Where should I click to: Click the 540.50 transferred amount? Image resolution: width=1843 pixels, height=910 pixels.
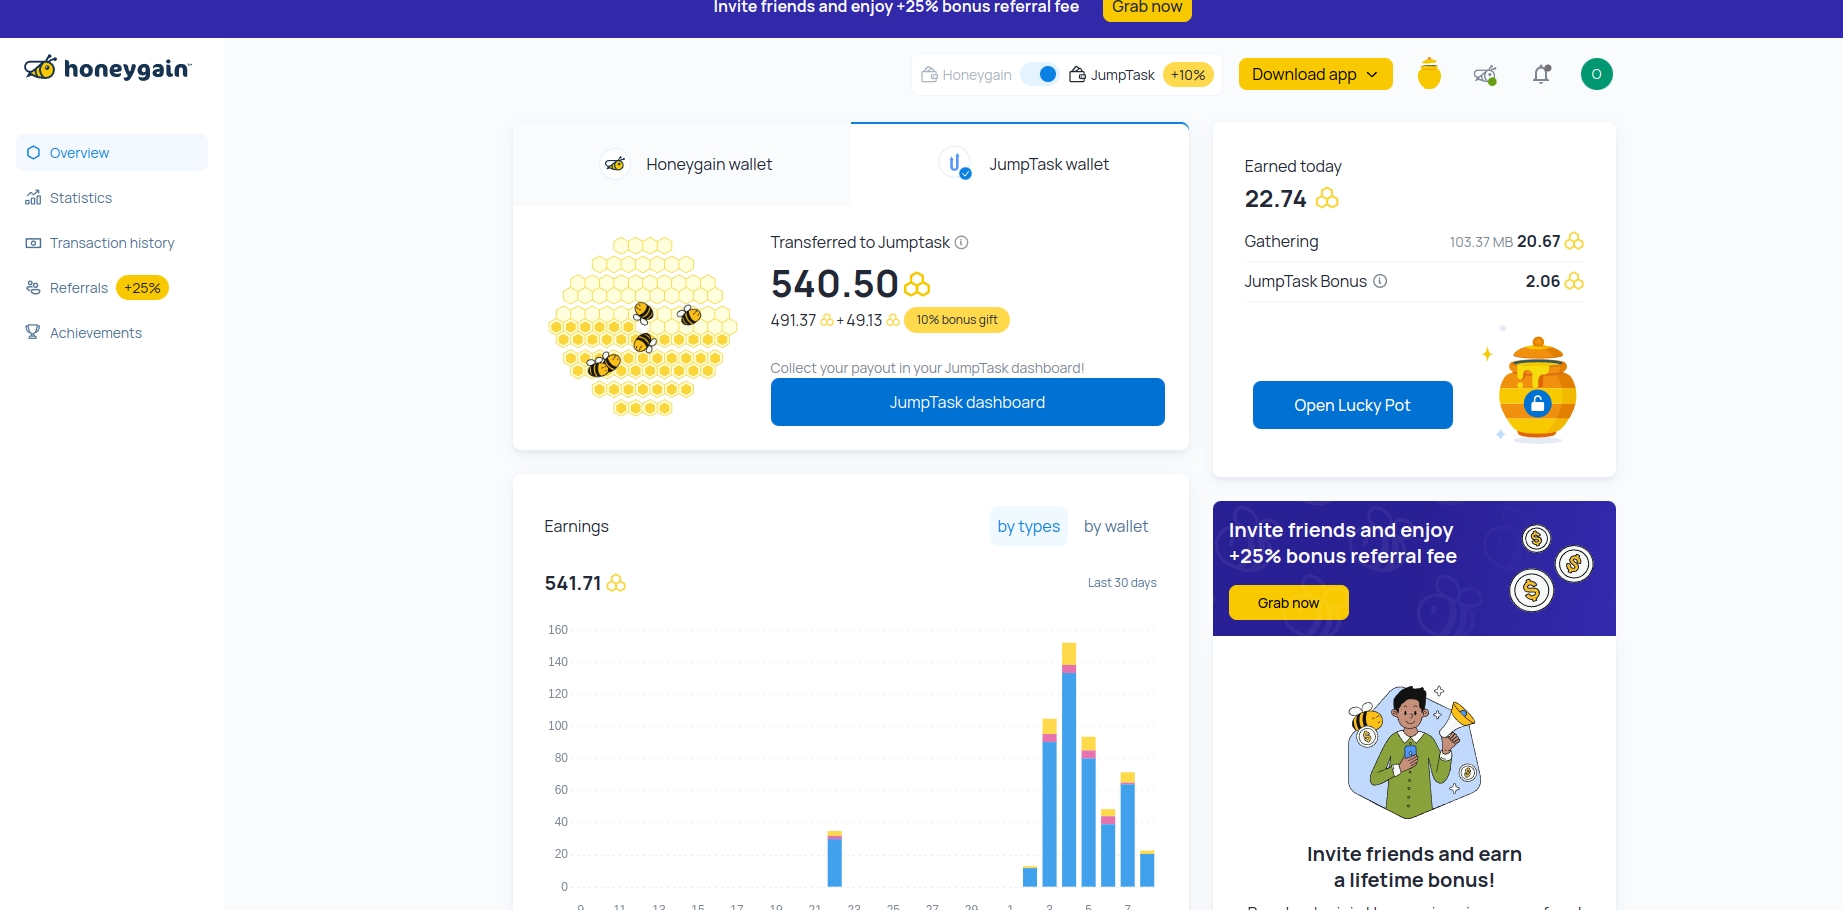835,284
